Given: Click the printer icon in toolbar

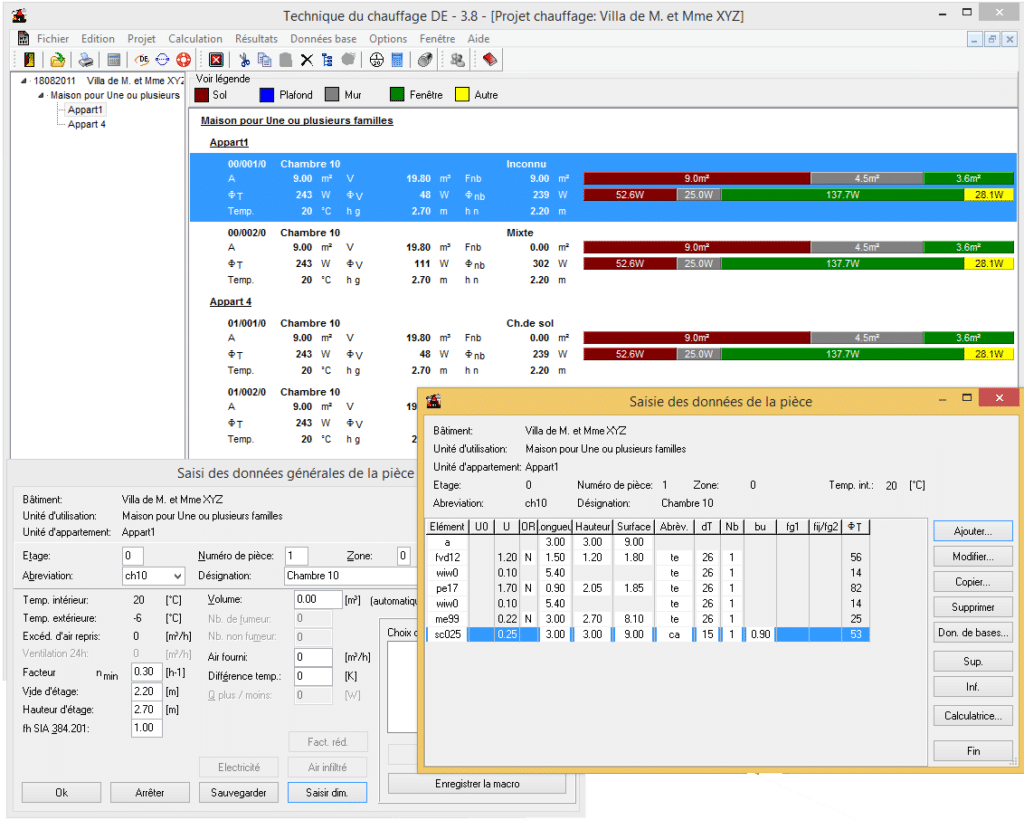Looking at the screenshot, I should click(x=87, y=60).
